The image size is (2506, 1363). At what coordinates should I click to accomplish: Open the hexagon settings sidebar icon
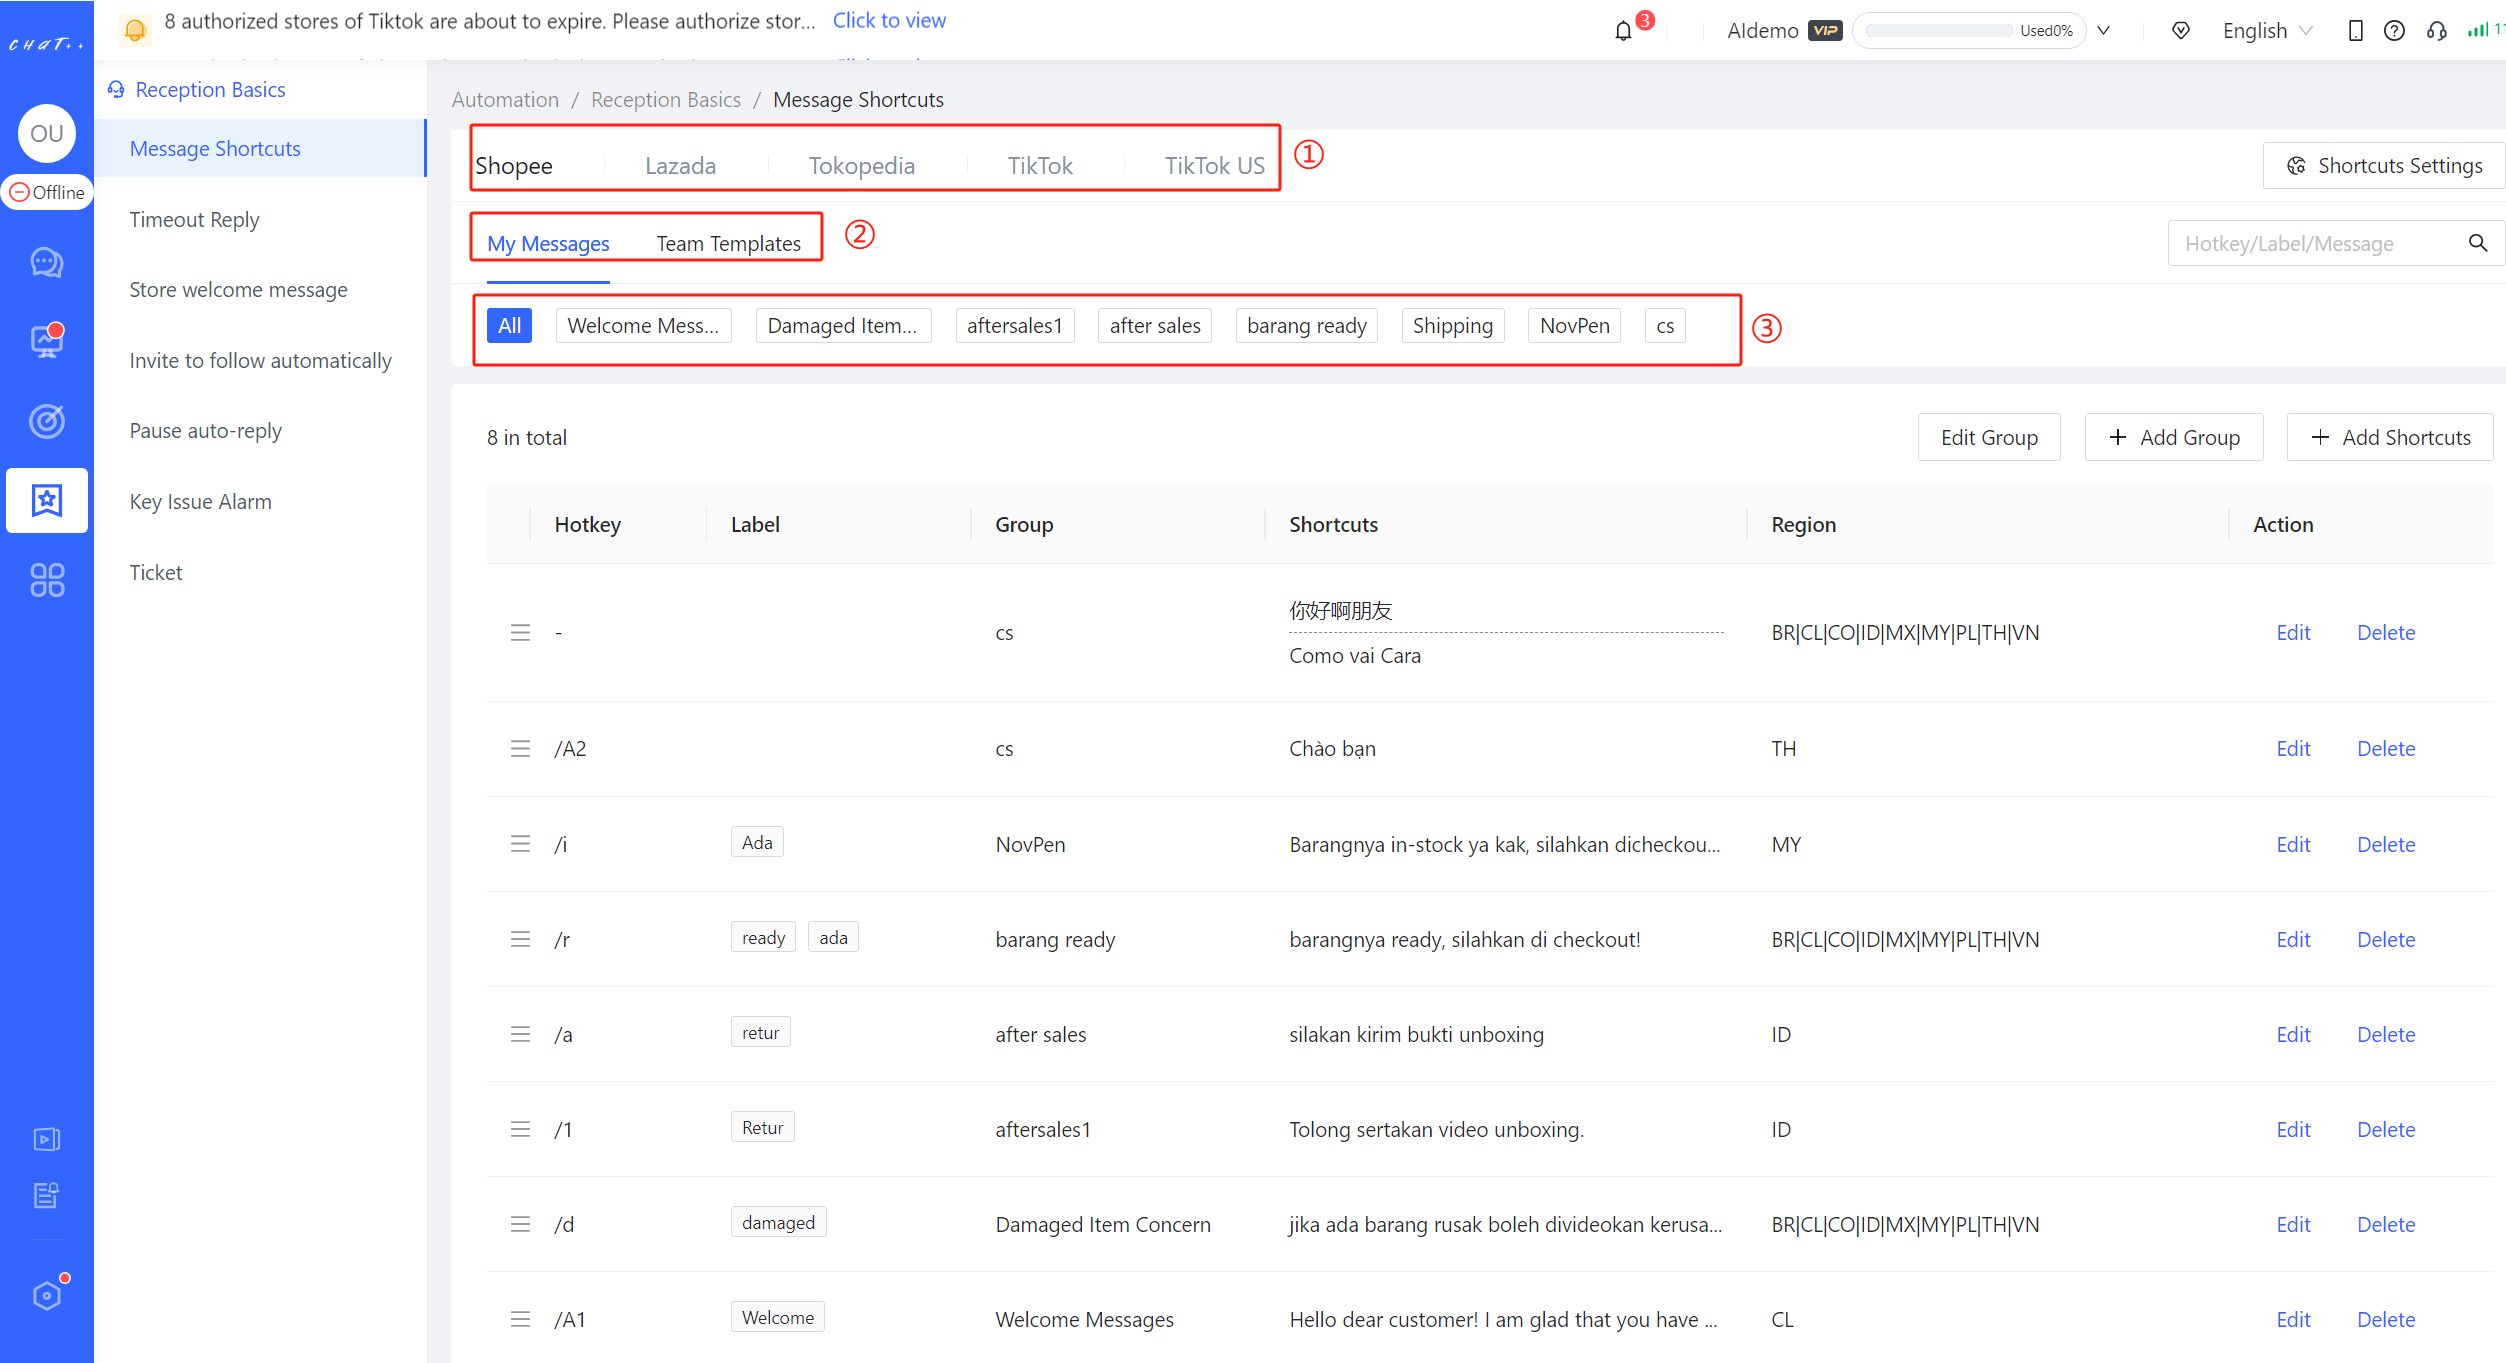47,1295
